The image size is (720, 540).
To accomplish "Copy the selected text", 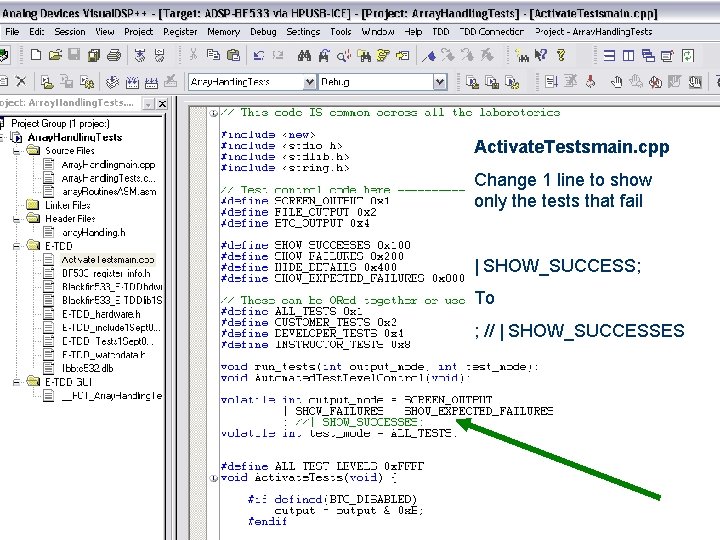I will click(213, 56).
